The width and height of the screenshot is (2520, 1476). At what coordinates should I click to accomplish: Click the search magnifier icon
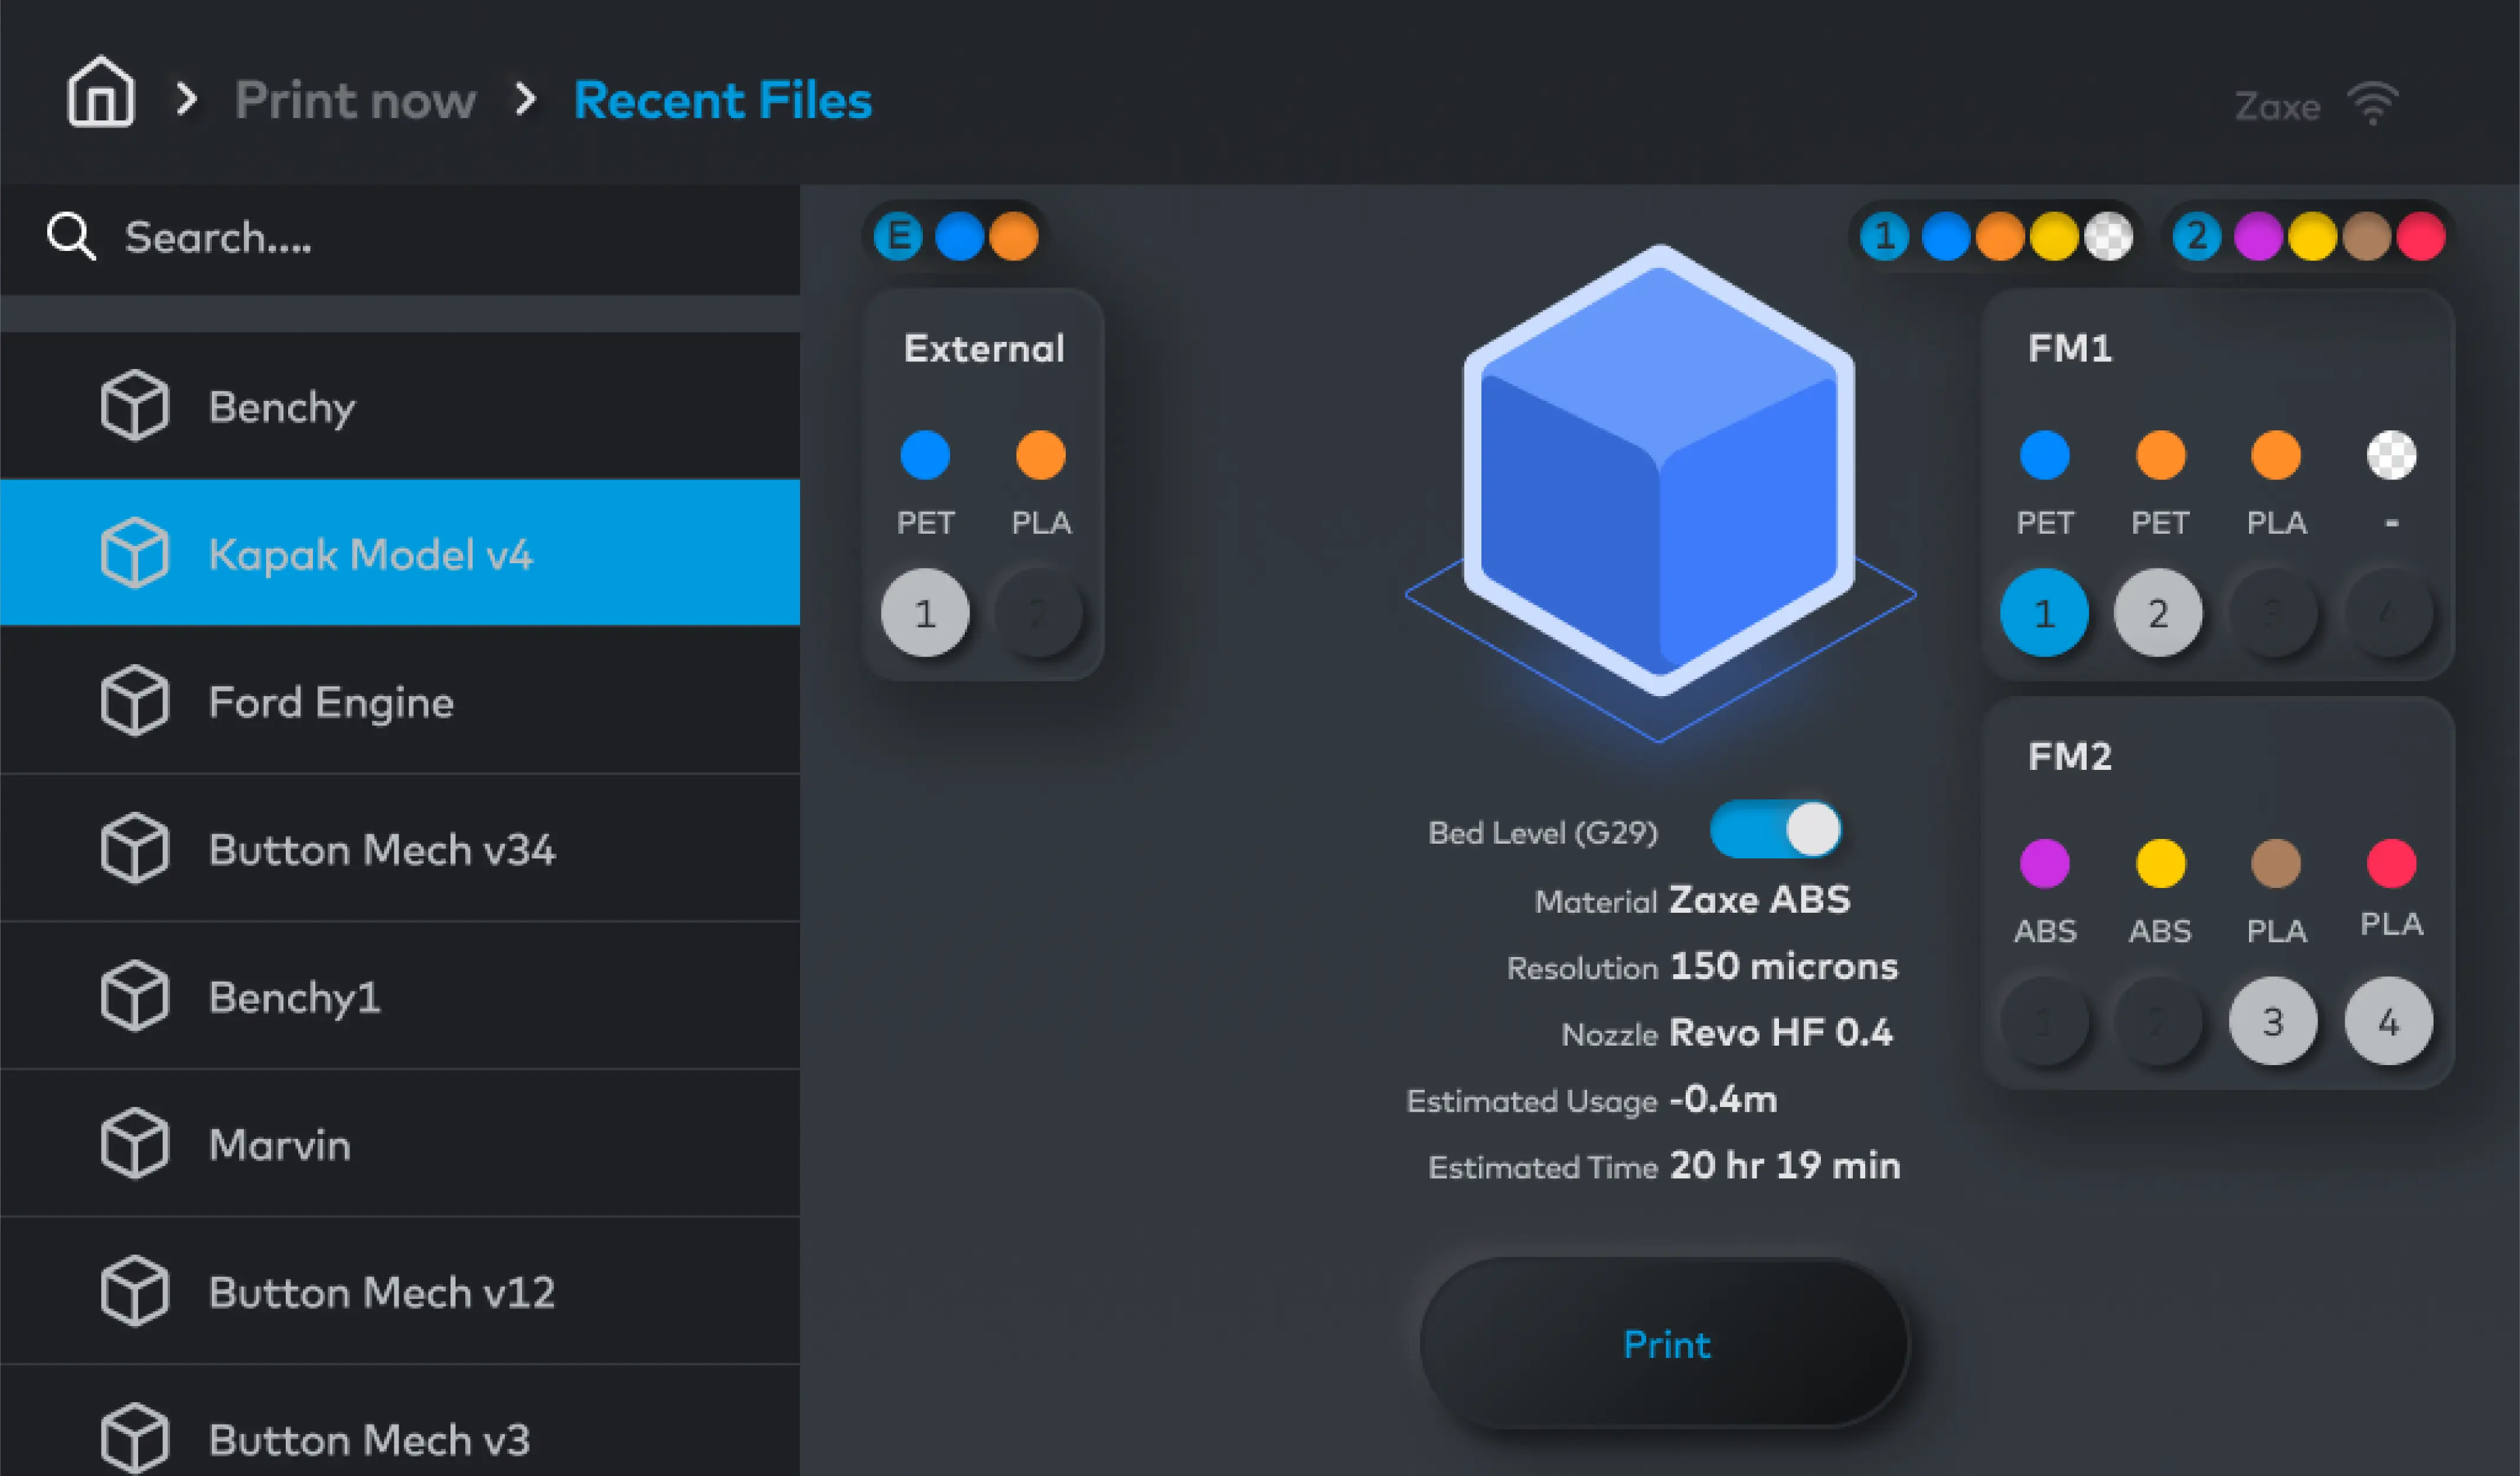point(70,237)
